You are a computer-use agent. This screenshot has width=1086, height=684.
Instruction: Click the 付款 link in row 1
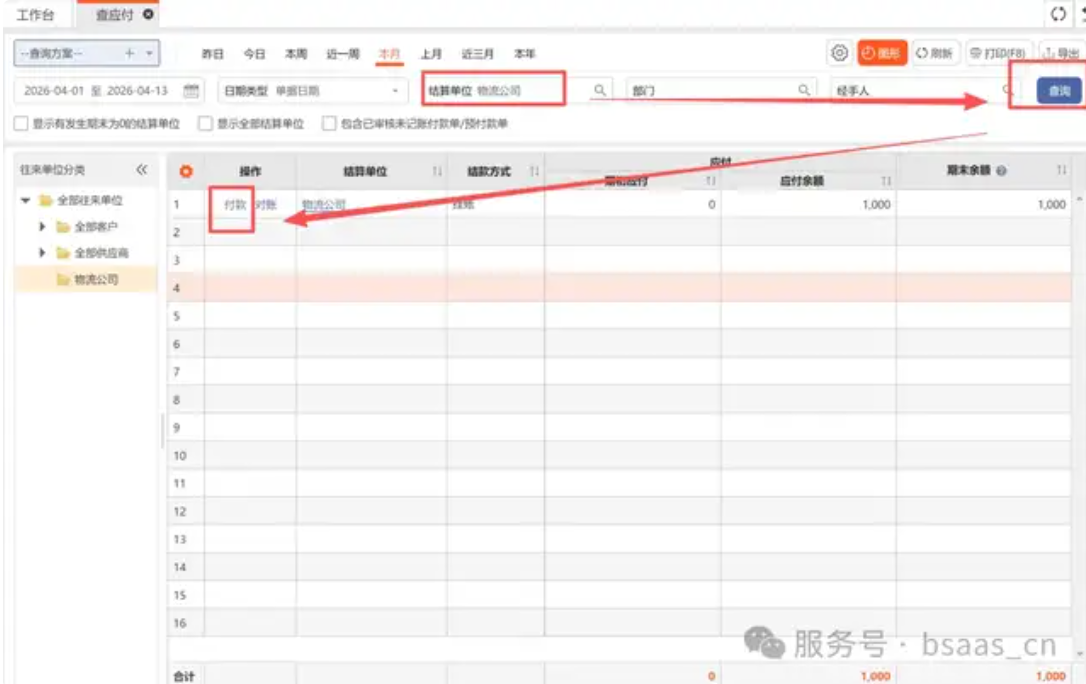[235, 204]
